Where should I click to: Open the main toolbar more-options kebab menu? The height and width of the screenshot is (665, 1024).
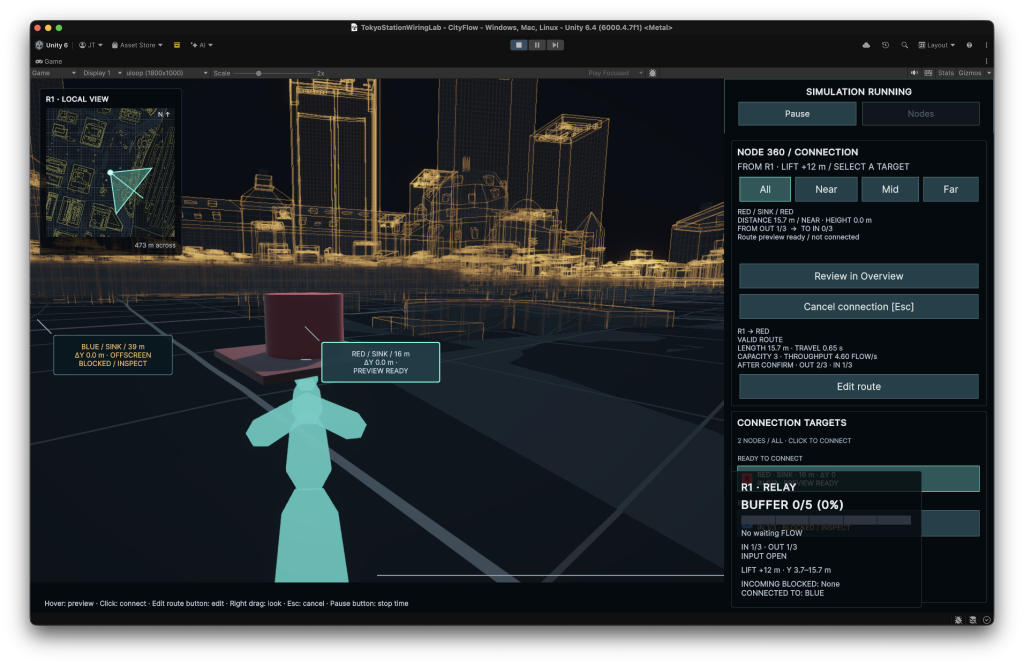[986, 45]
